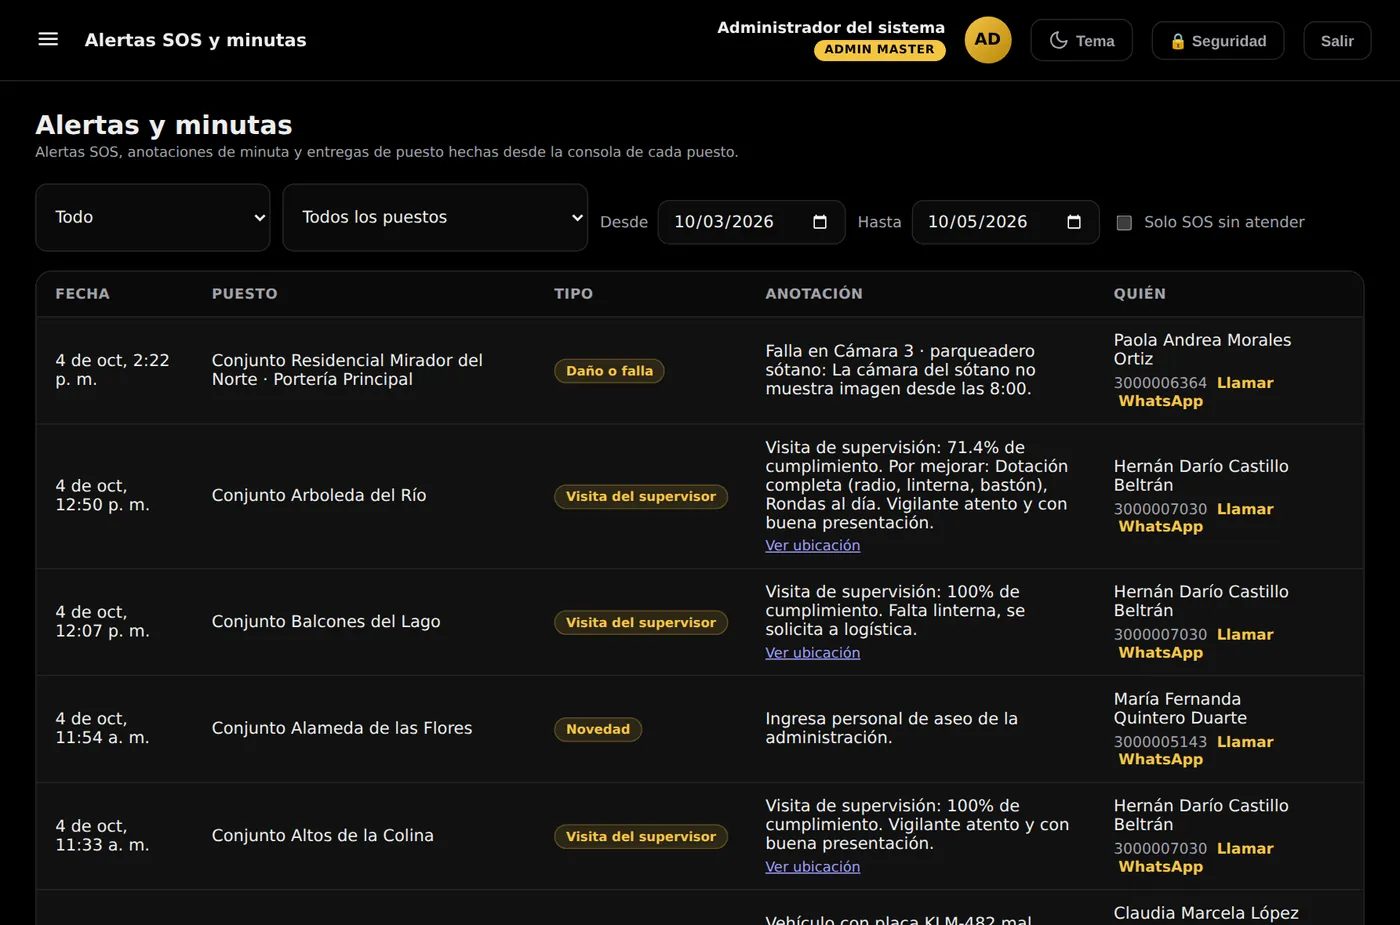
Task: Click Alertas SOS y minutas header title
Action: pos(195,40)
